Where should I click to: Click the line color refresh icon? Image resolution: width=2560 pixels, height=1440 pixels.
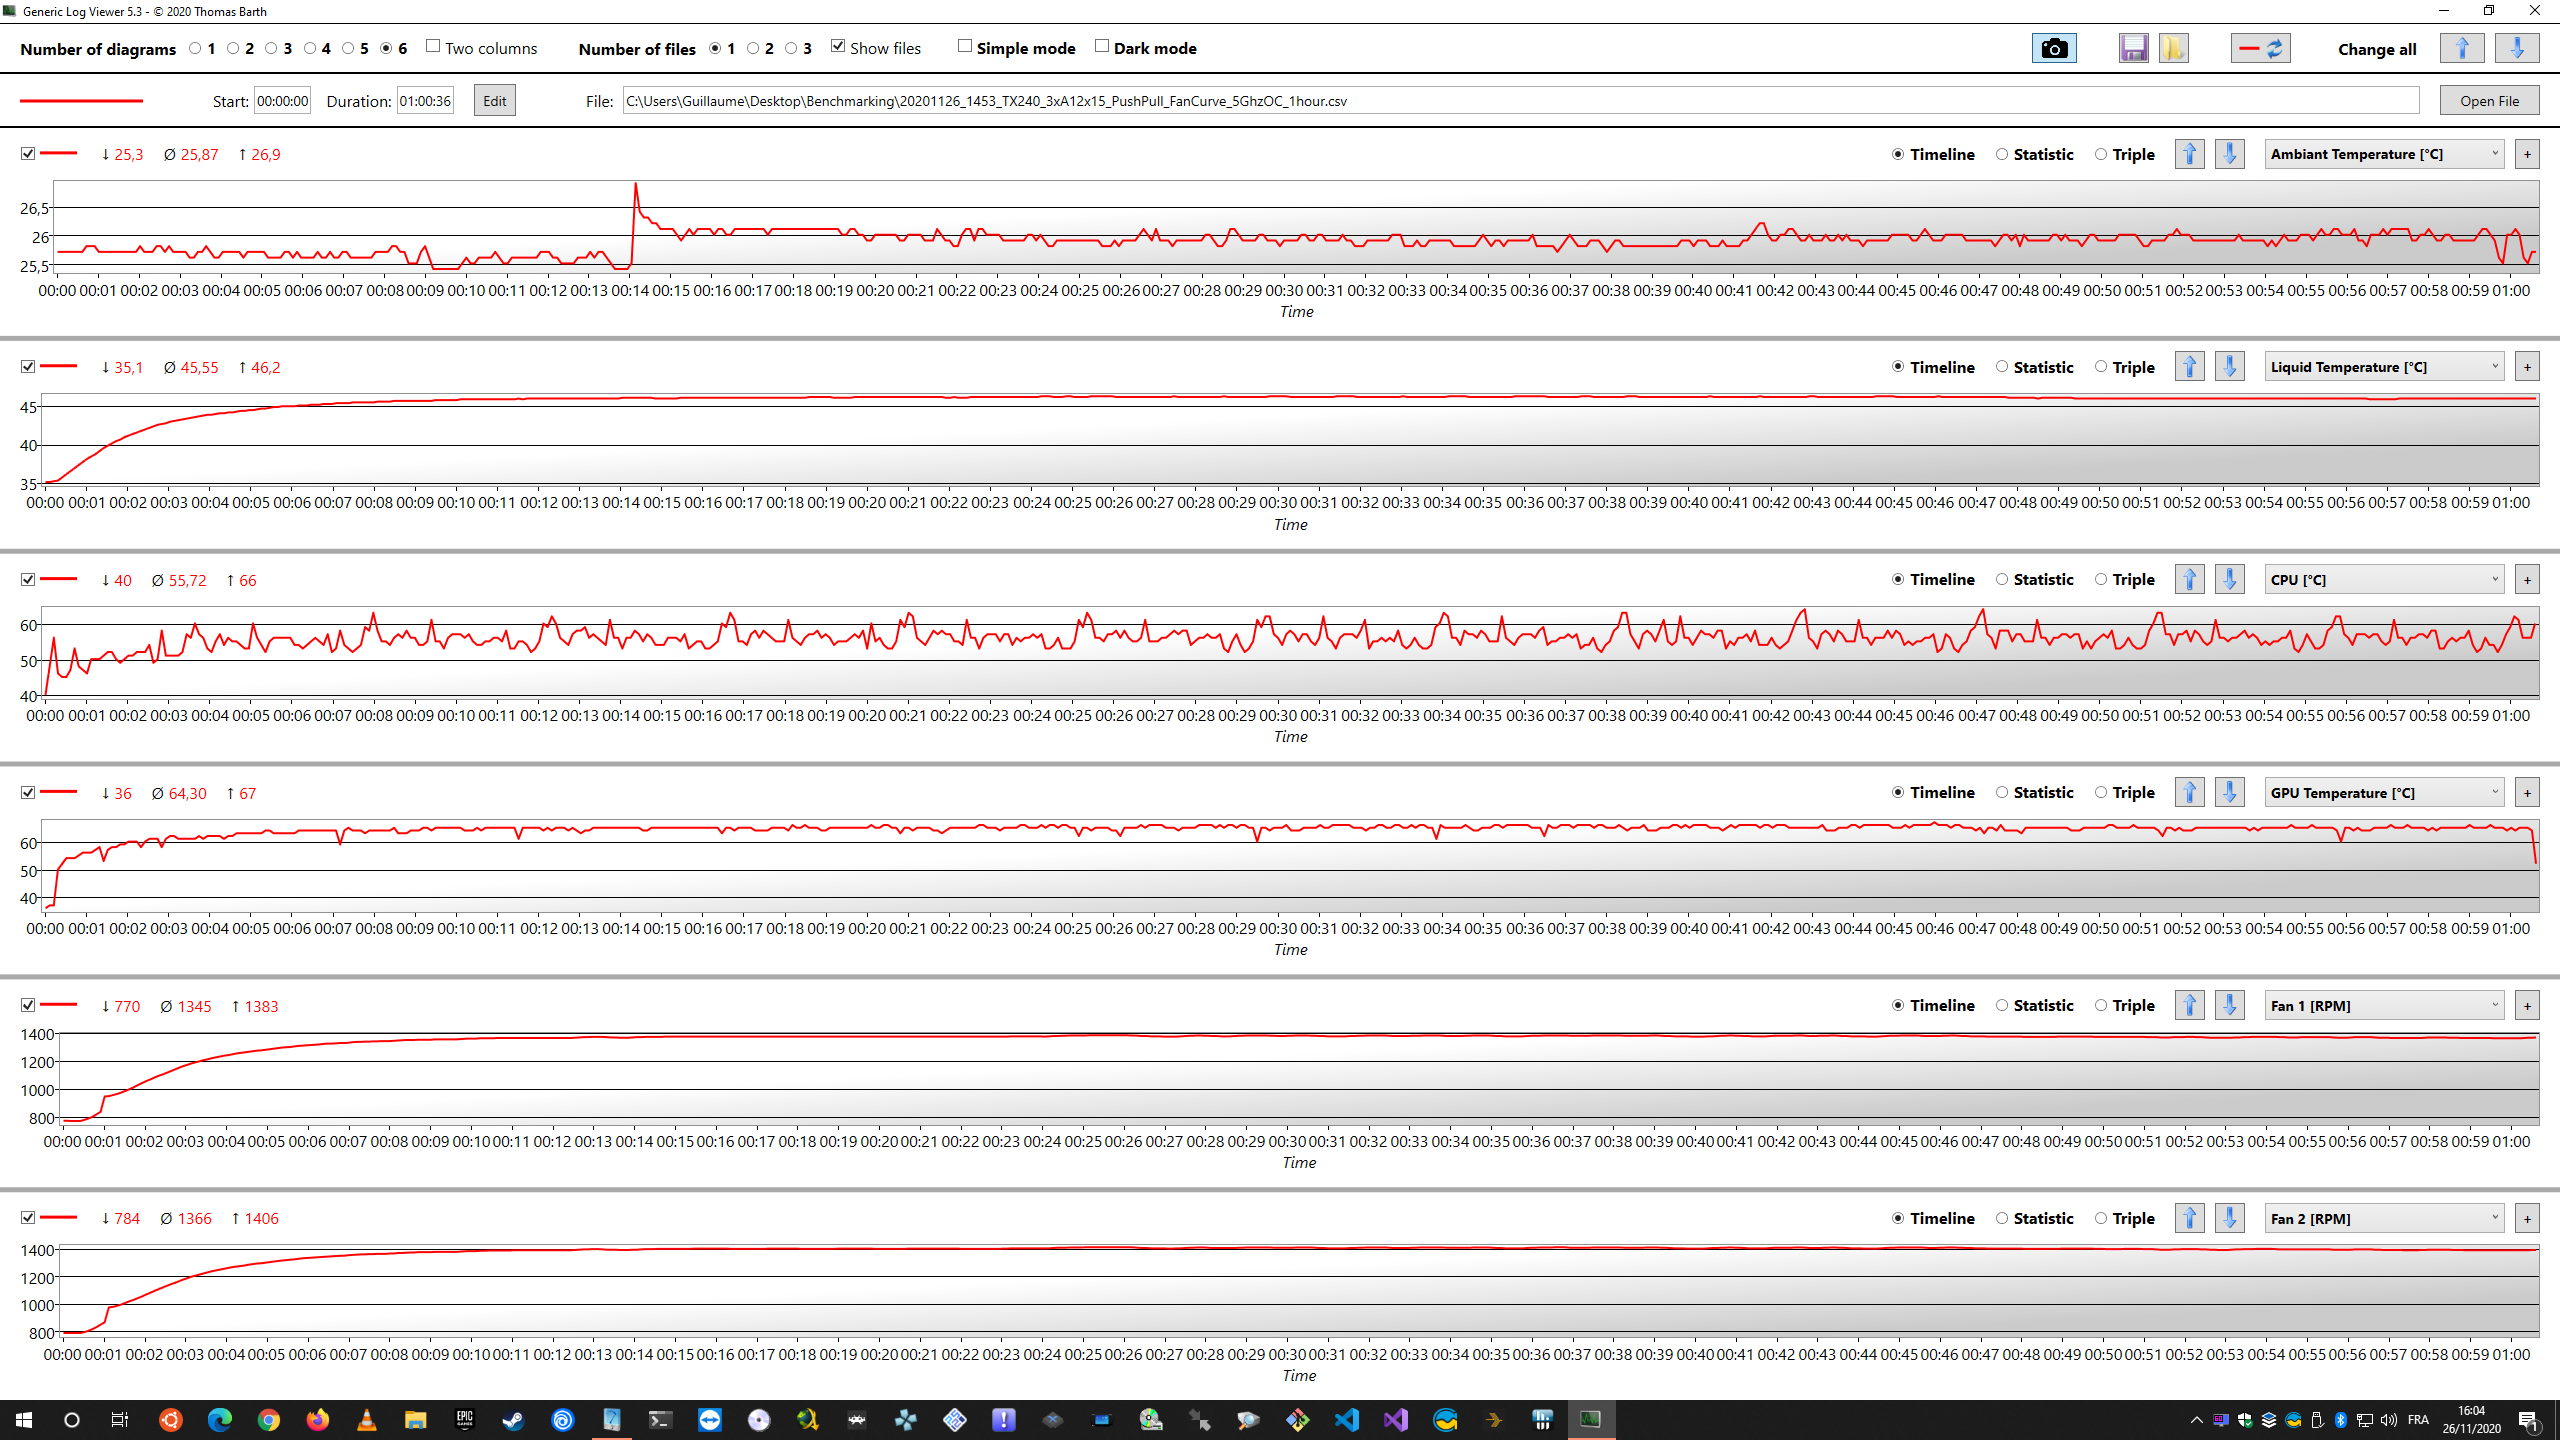[x=2260, y=48]
